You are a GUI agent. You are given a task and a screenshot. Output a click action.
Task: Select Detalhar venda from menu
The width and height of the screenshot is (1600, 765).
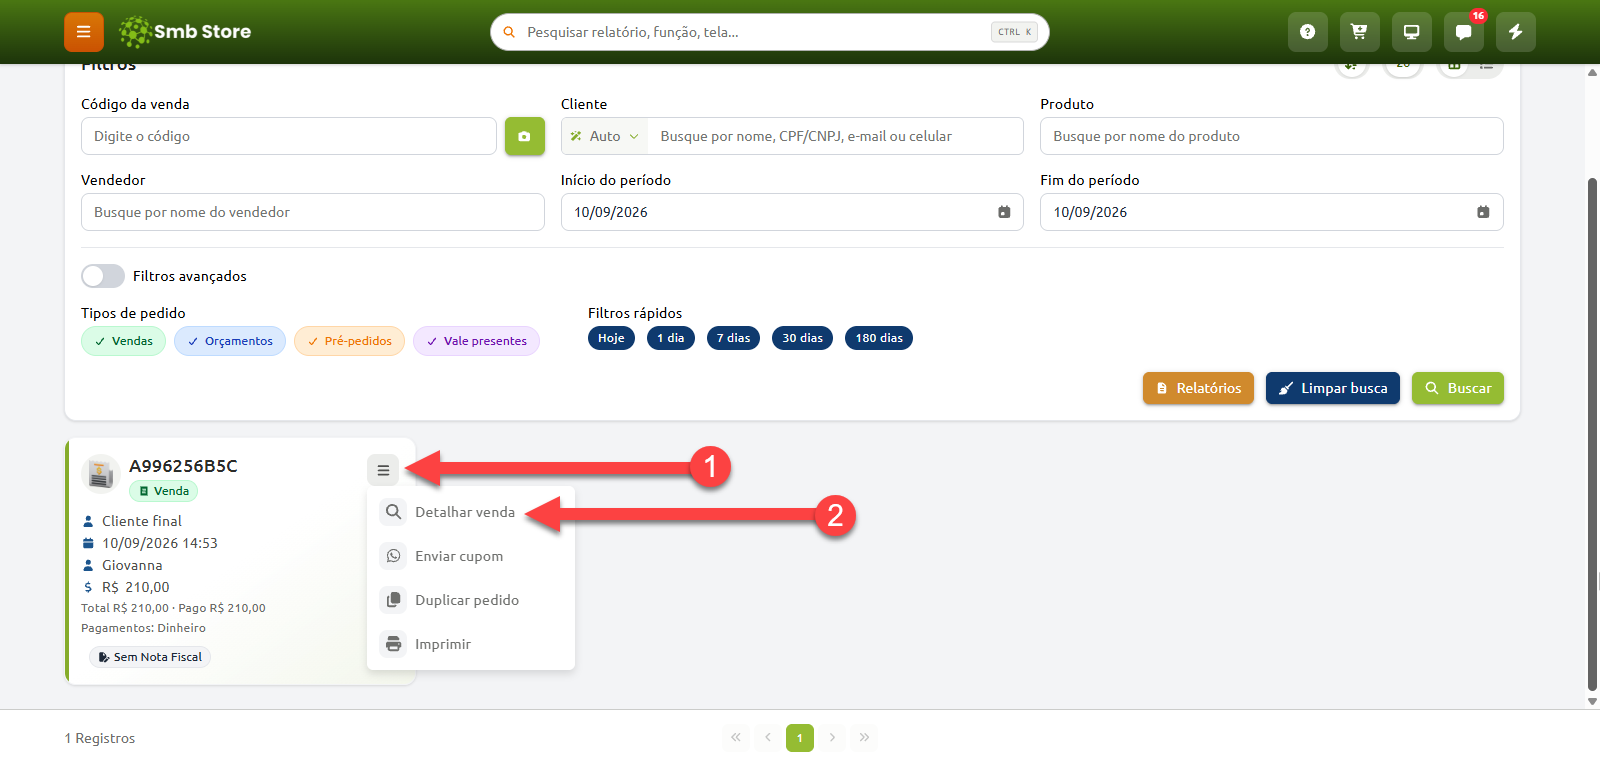(x=471, y=512)
